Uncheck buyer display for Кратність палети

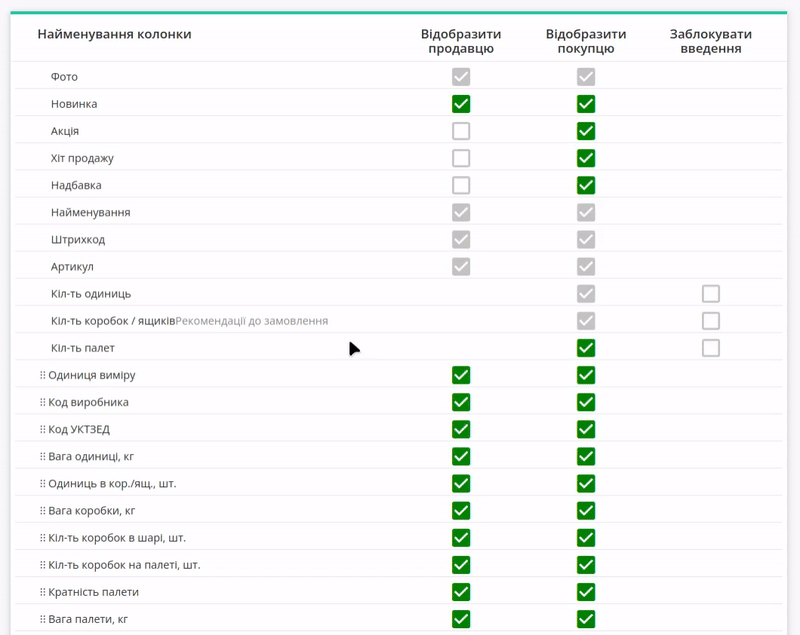pyautogui.click(x=586, y=592)
